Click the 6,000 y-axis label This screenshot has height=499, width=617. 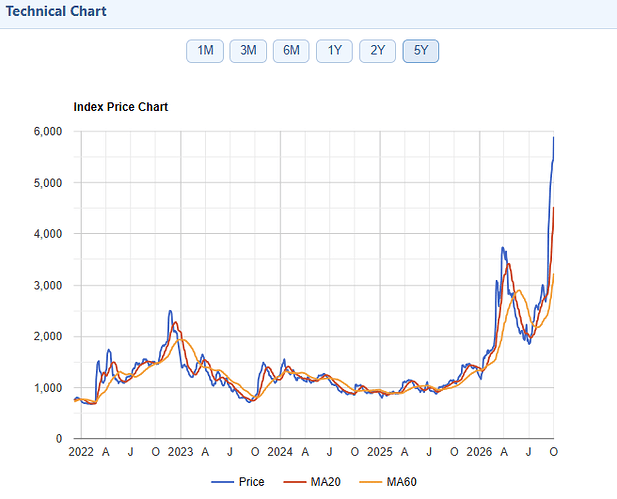tap(48, 131)
